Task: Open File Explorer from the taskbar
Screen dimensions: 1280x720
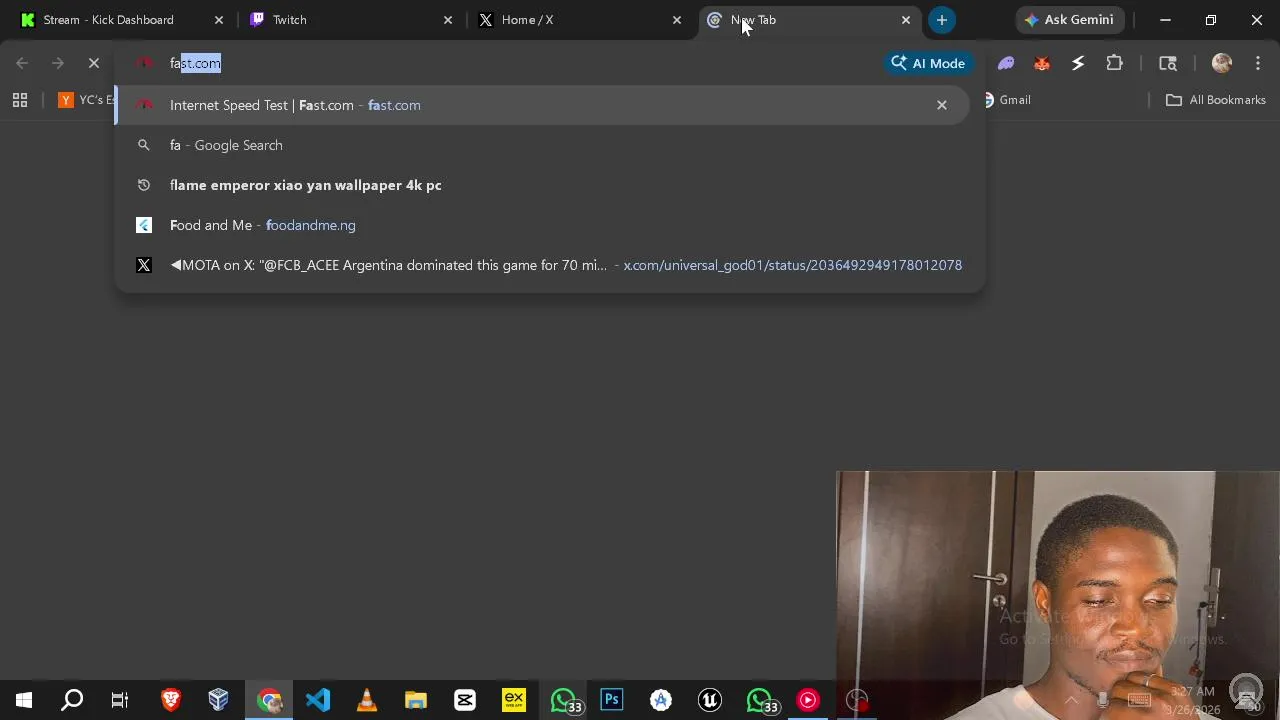Action: 416,700
